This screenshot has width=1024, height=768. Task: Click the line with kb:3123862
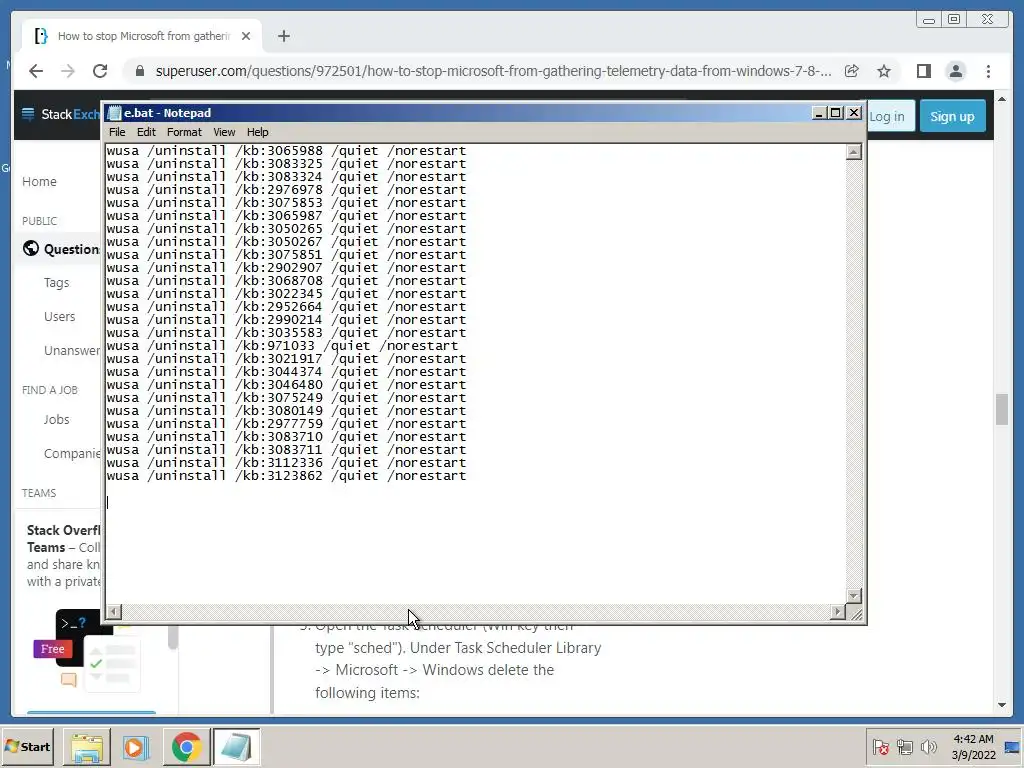[x=286, y=476]
